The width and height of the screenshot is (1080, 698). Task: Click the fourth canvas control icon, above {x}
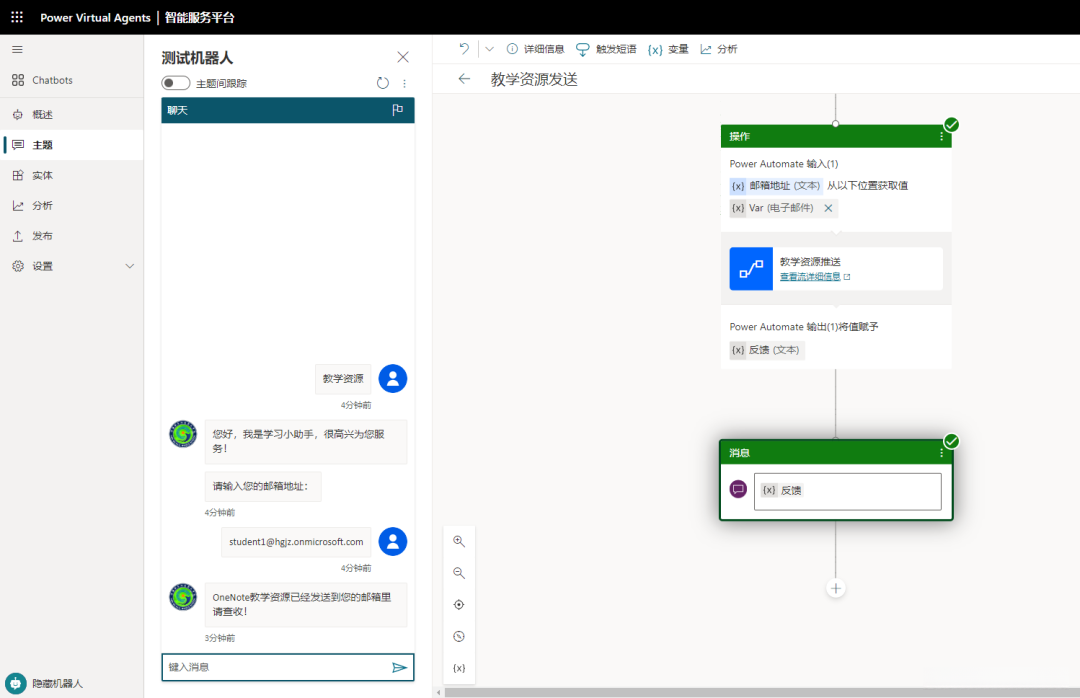pos(459,637)
